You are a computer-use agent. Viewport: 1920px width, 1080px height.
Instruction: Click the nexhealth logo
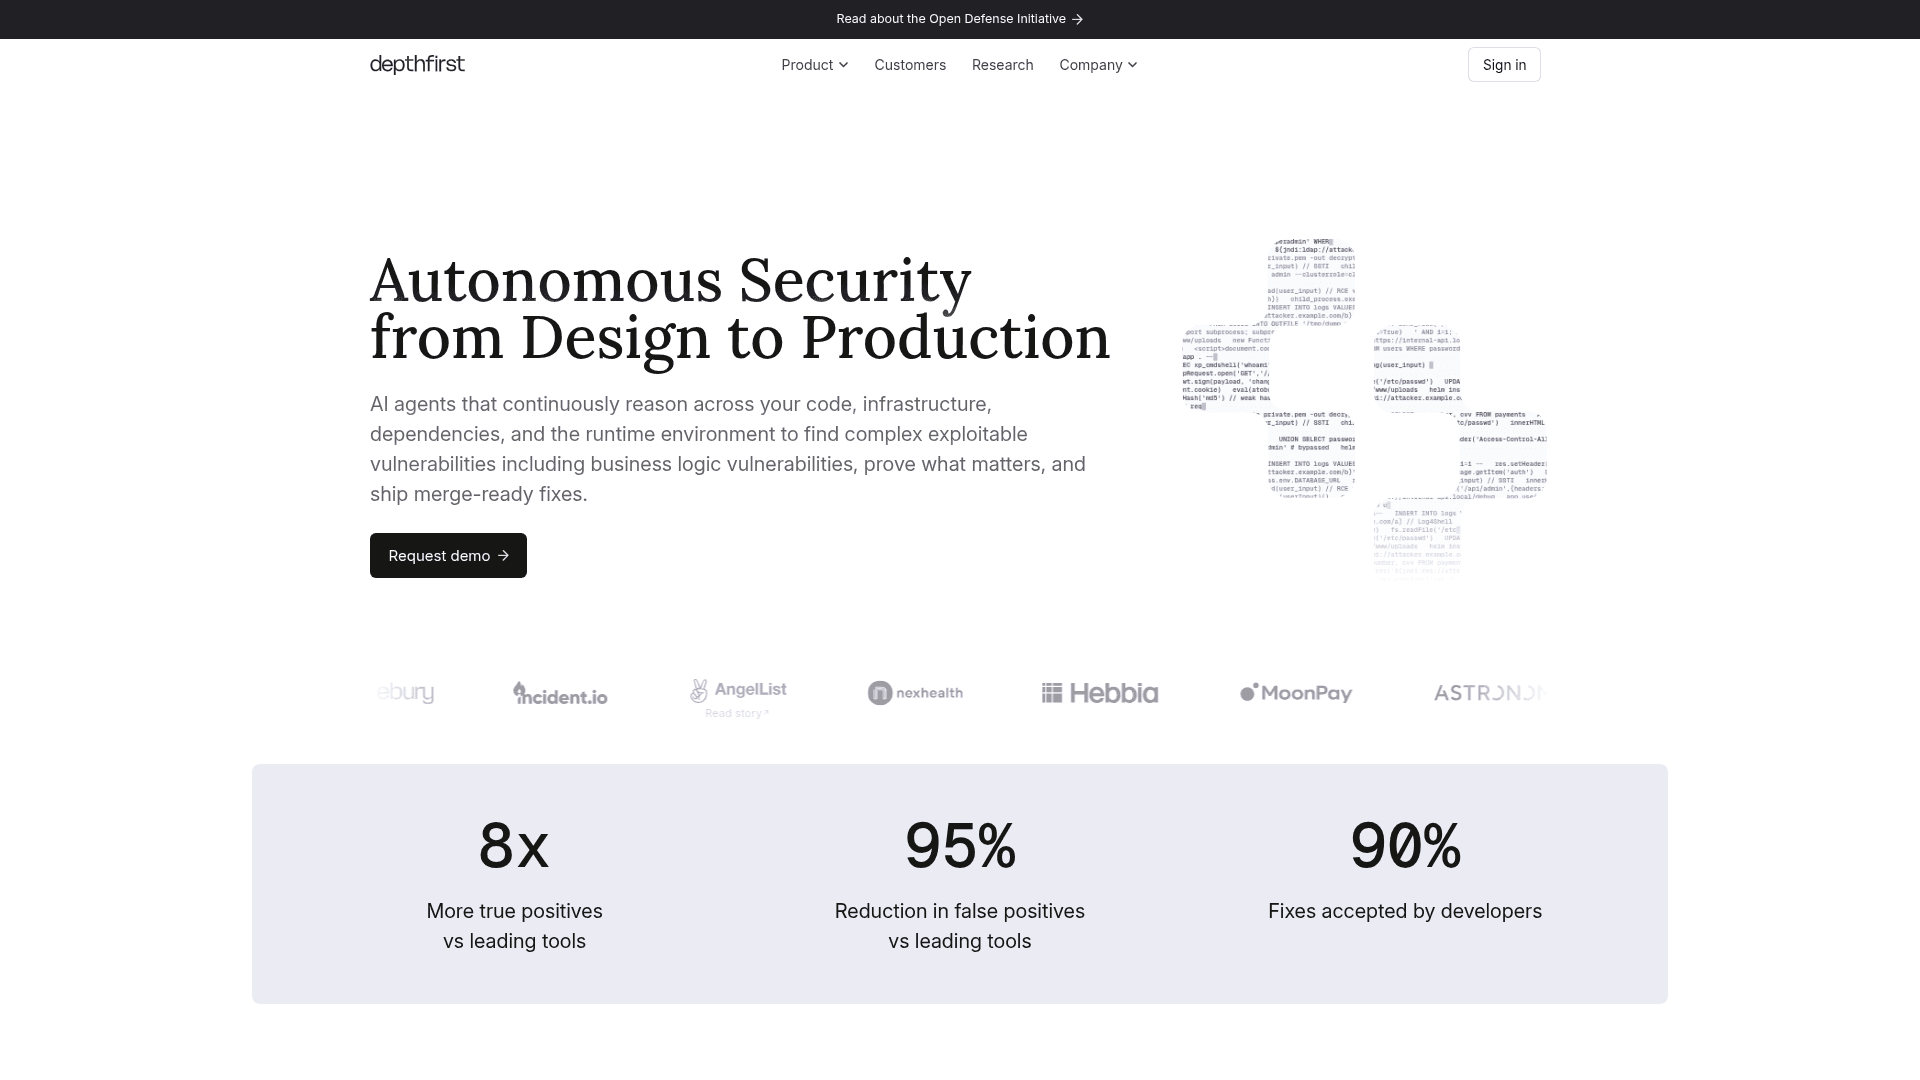coord(915,693)
